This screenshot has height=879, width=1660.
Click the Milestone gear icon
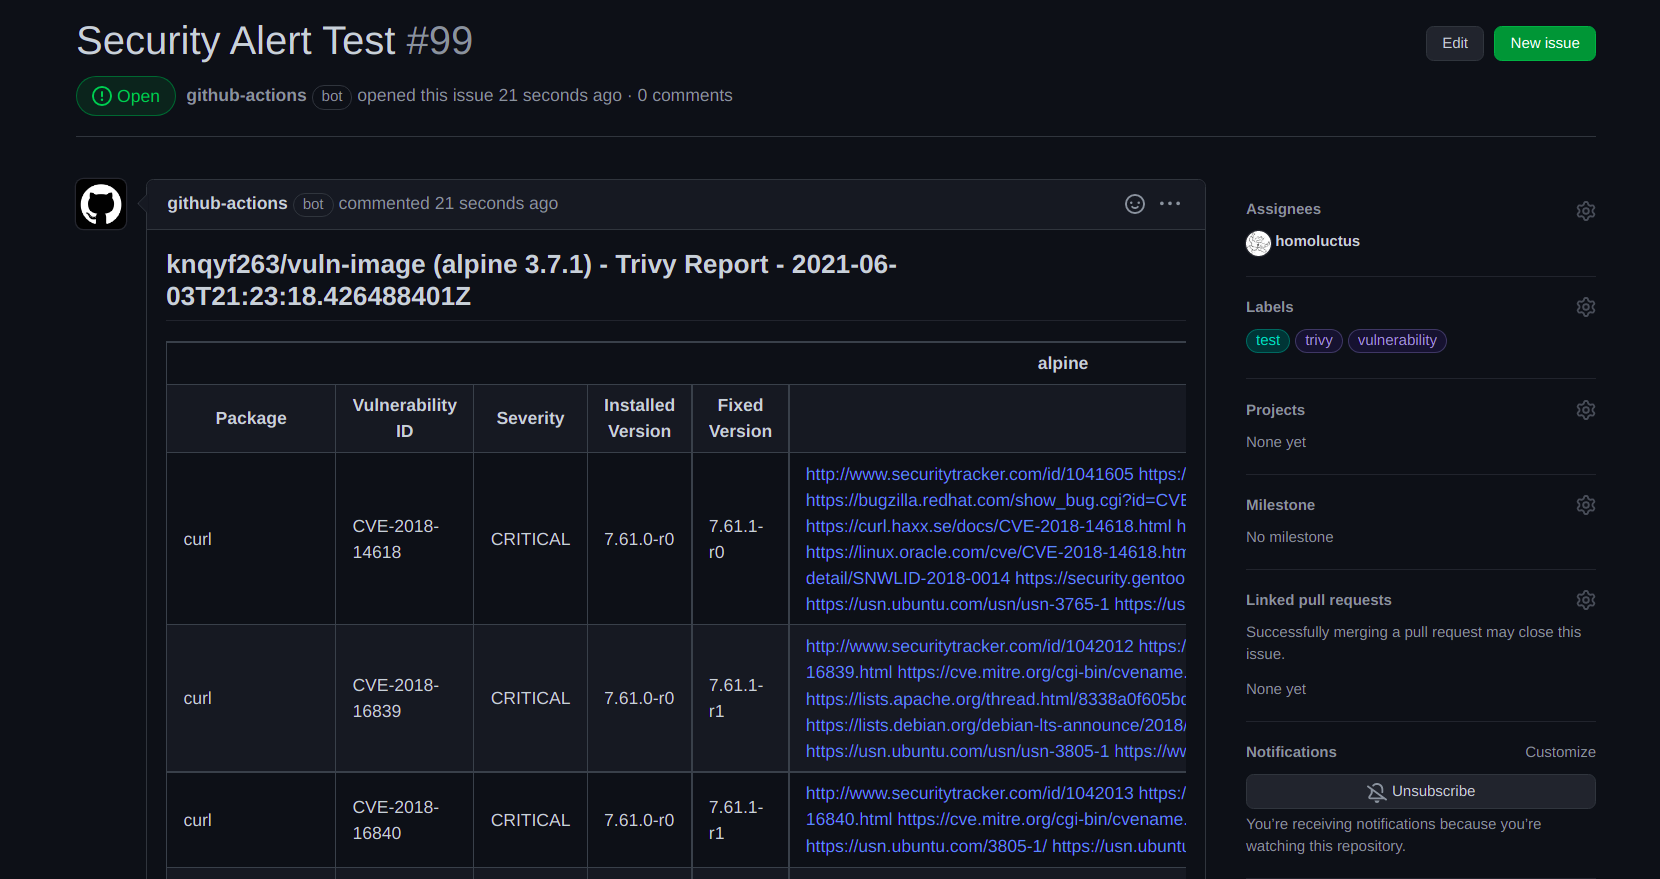1586,505
